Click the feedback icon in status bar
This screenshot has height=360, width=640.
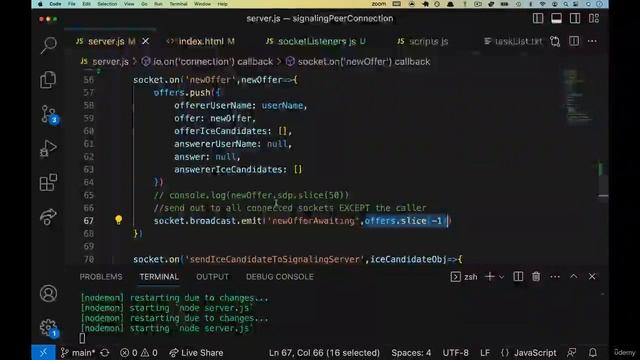[572, 353]
